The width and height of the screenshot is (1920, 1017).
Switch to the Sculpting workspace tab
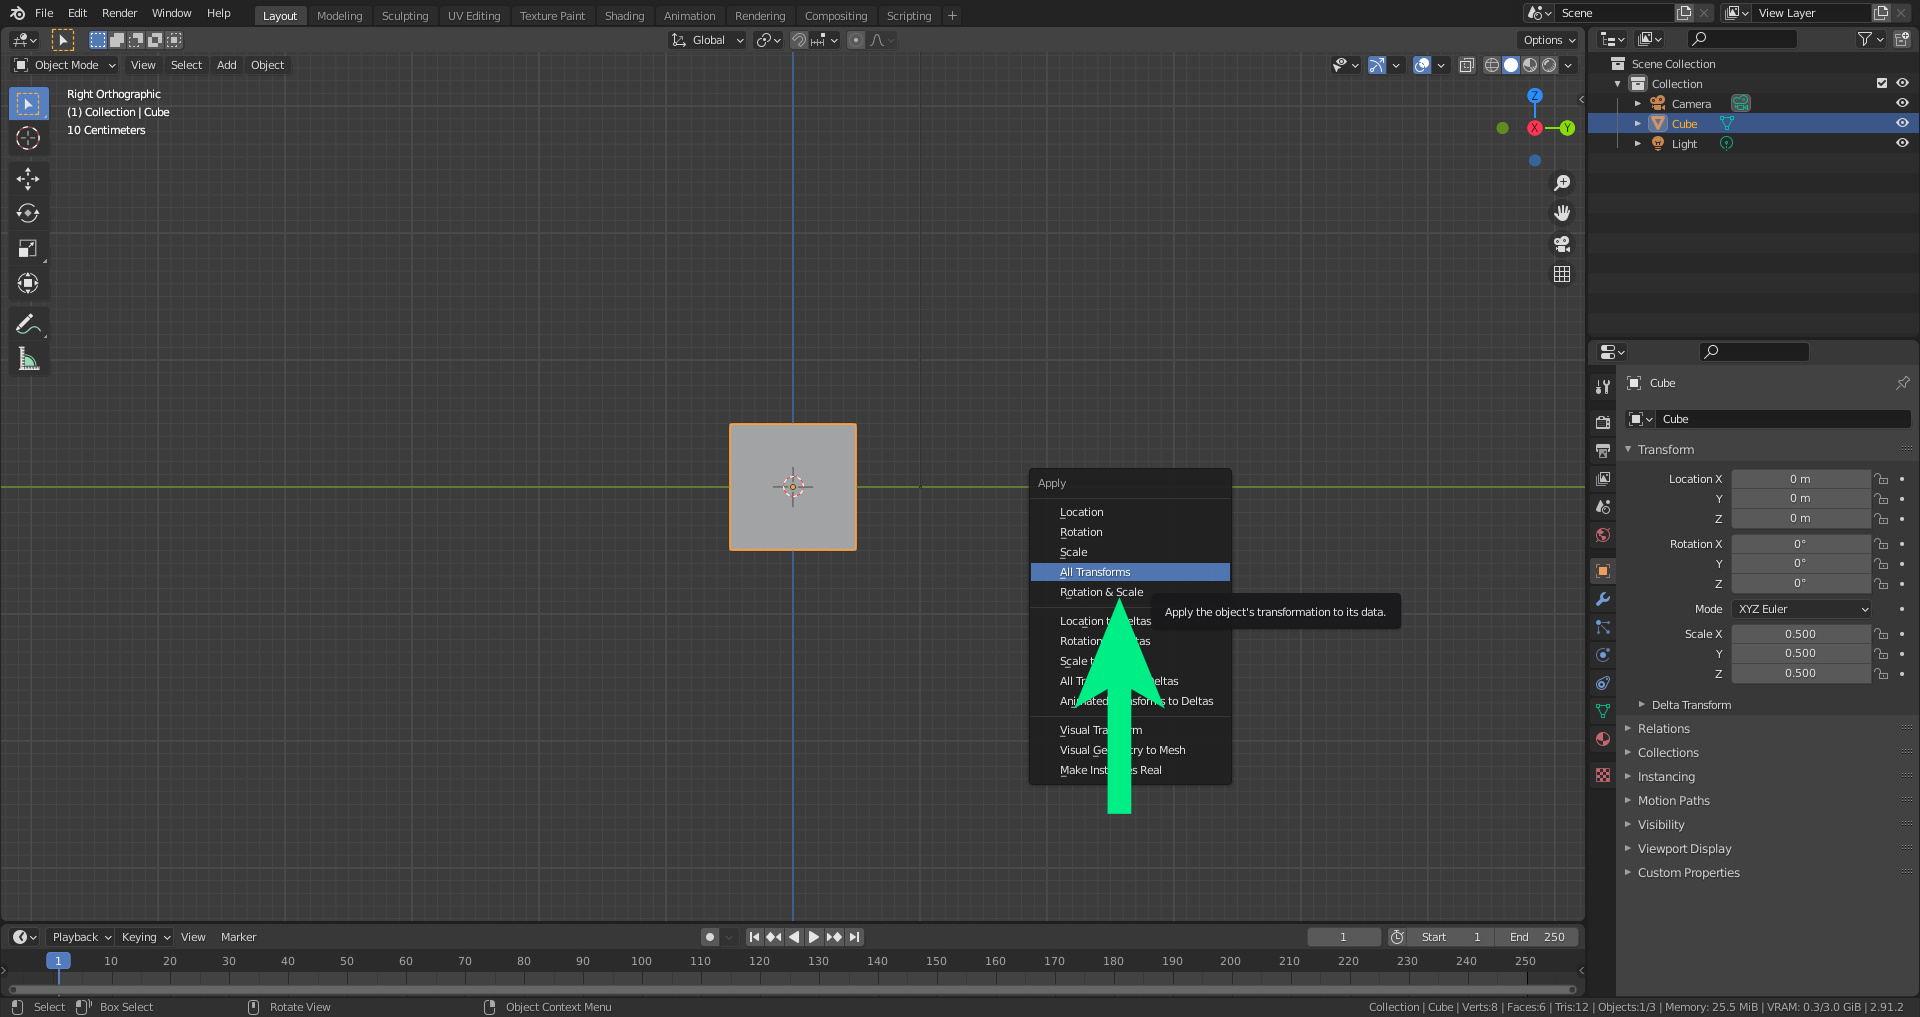coord(404,15)
